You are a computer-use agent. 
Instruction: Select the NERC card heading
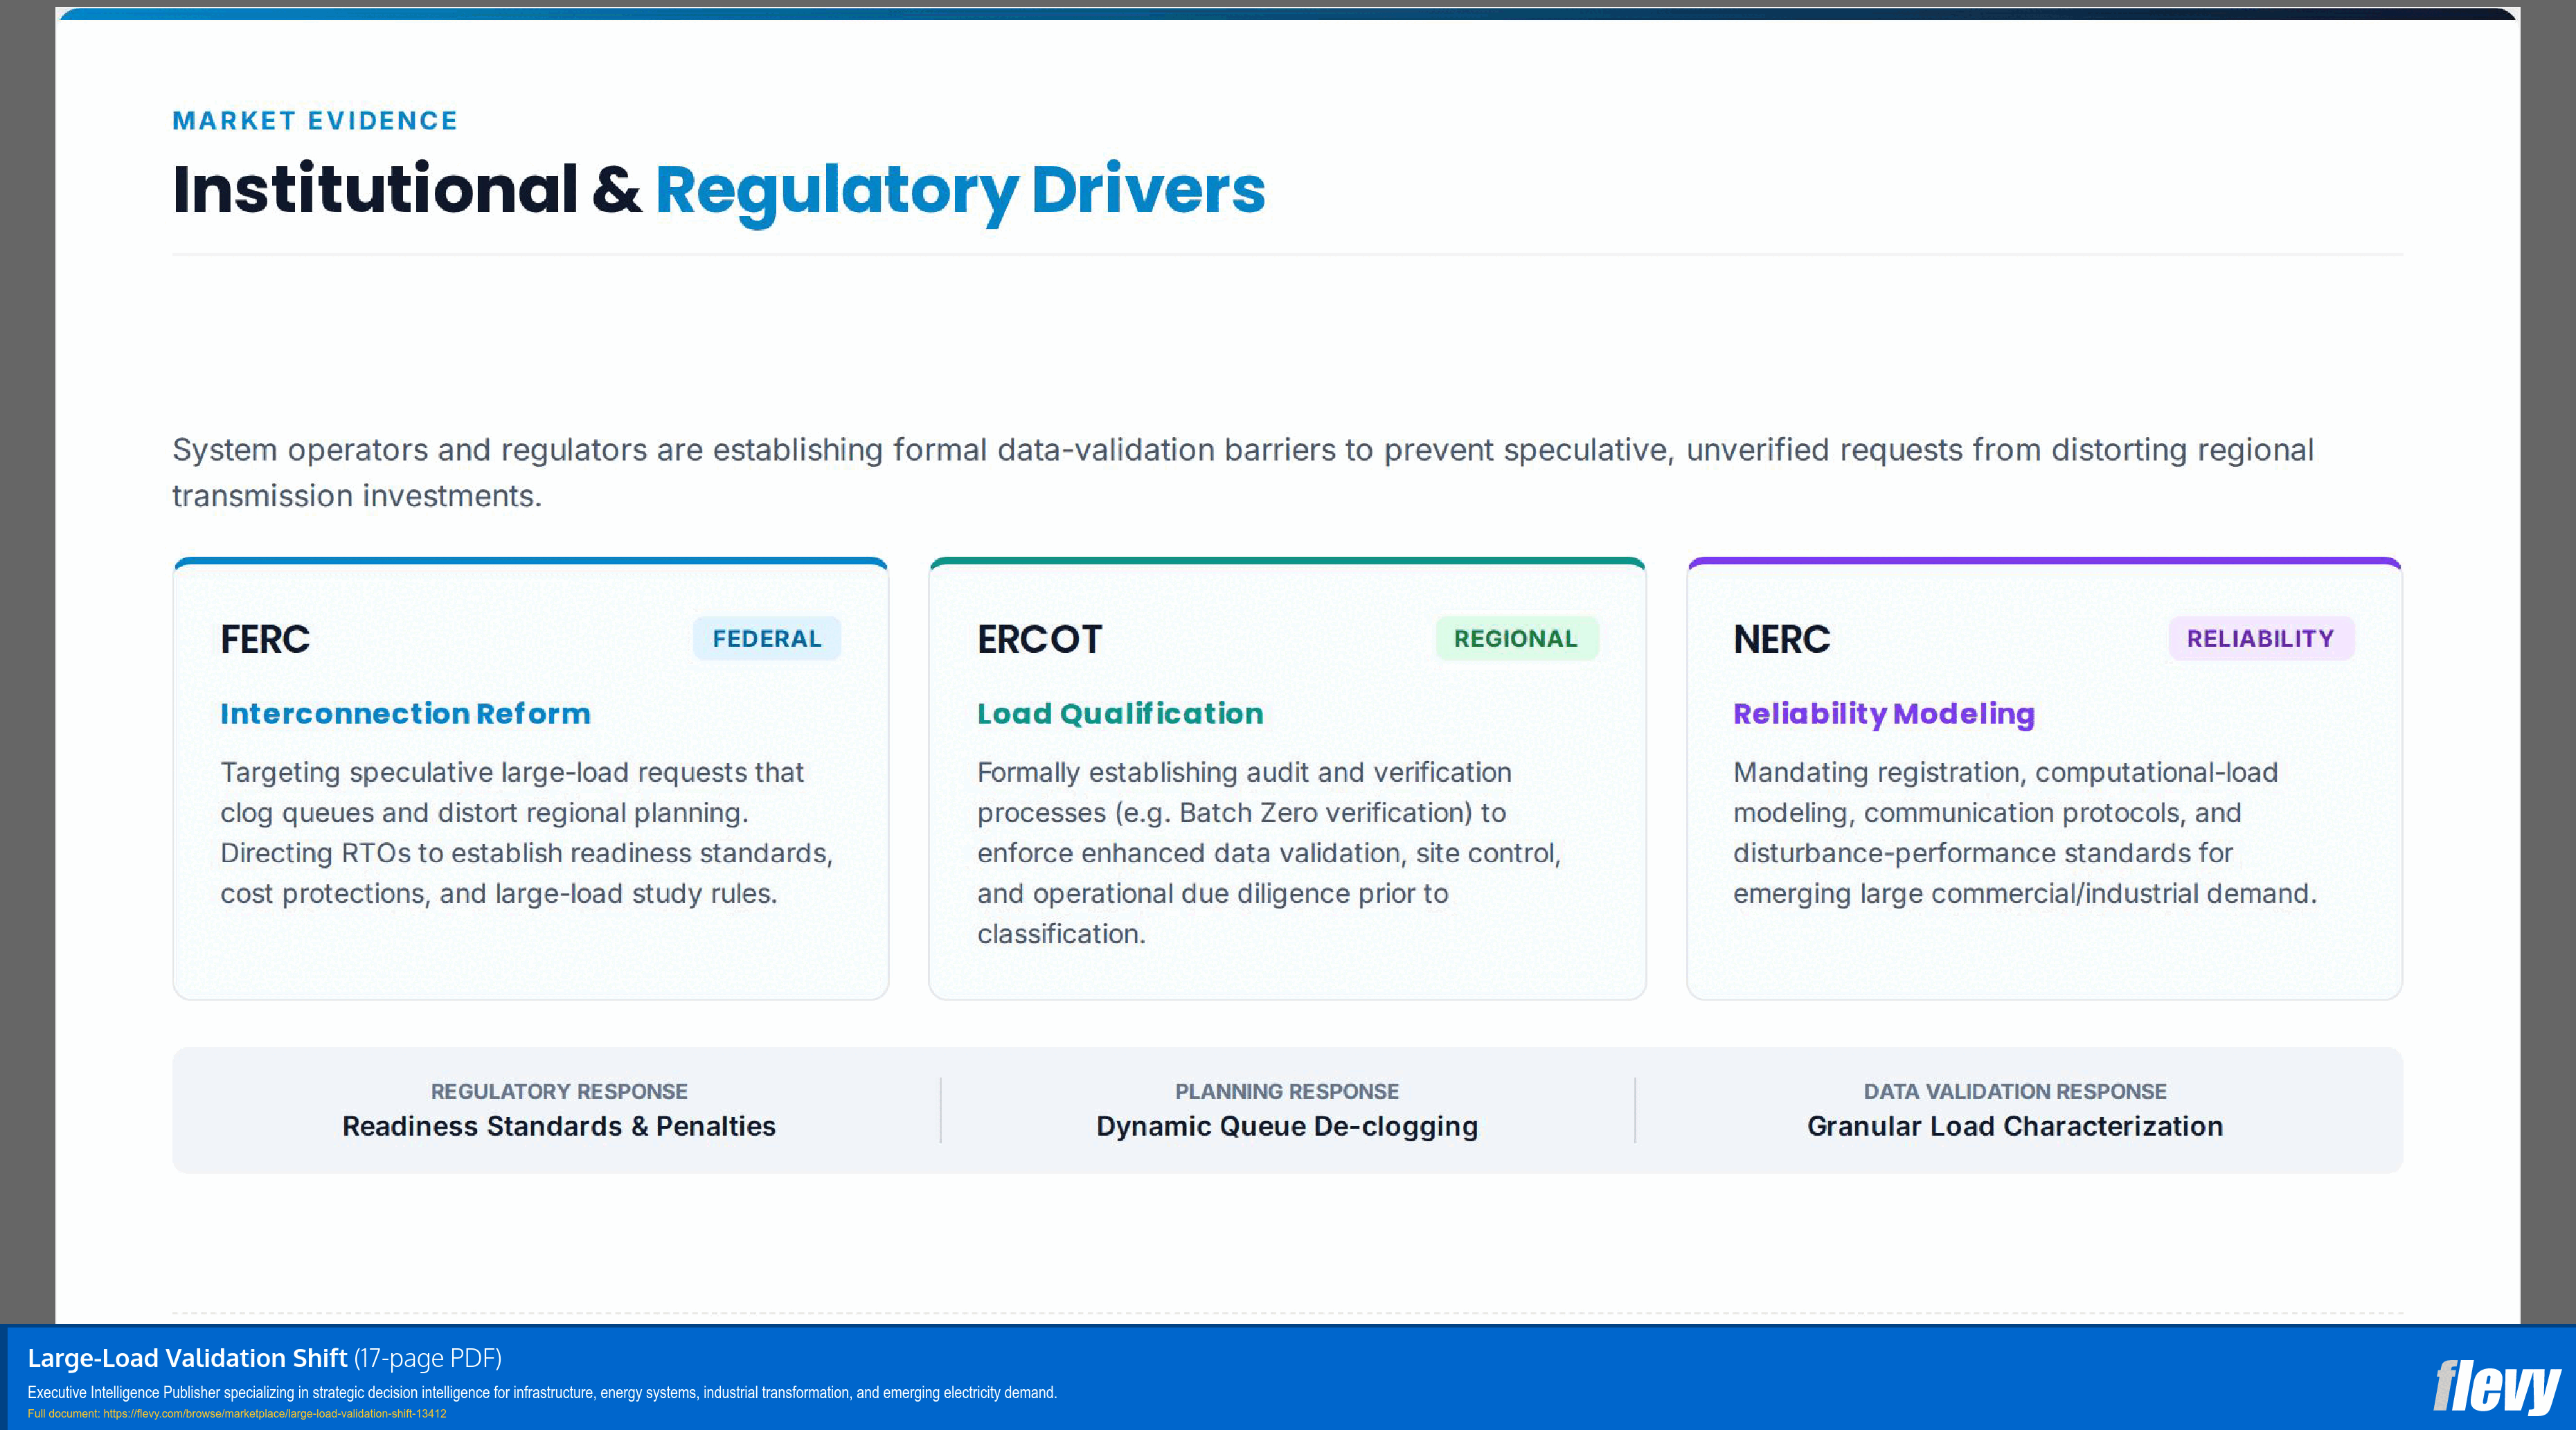click(1781, 639)
